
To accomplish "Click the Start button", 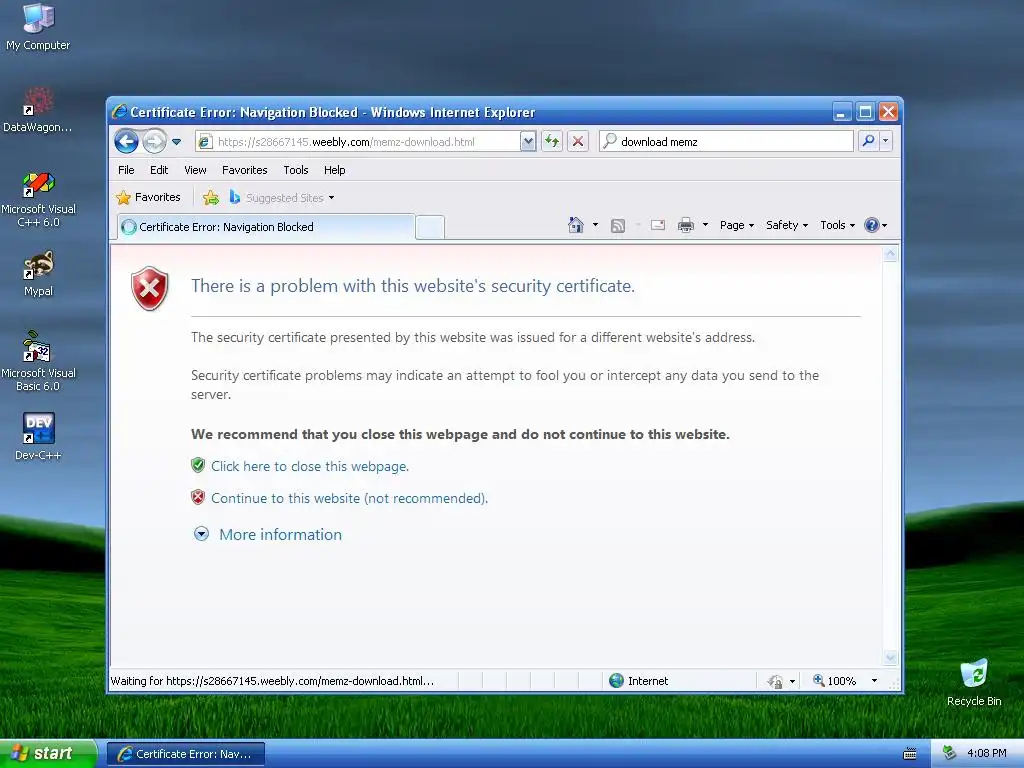I will click(x=48, y=753).
